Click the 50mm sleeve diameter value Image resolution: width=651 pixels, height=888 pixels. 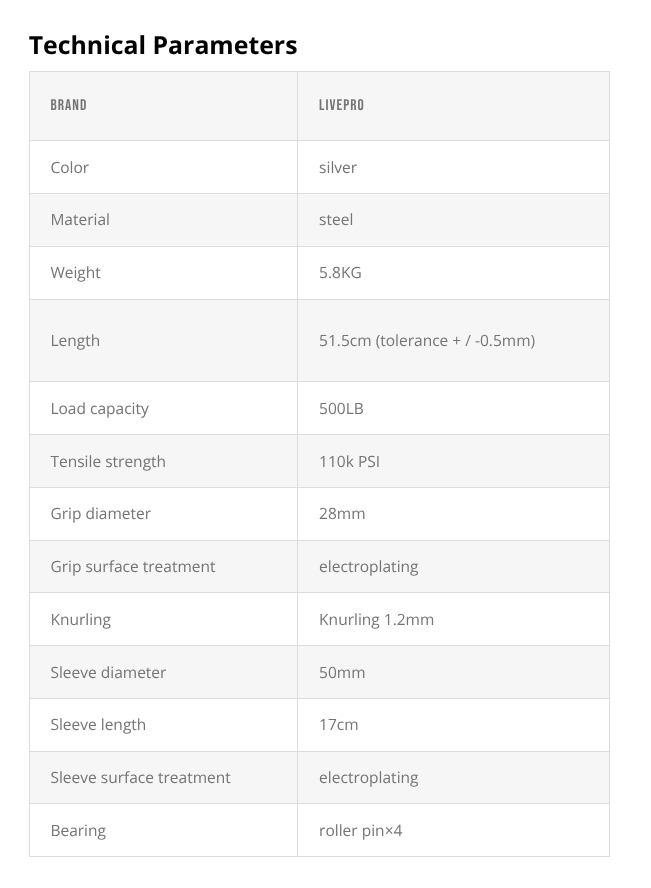[342, 672]
